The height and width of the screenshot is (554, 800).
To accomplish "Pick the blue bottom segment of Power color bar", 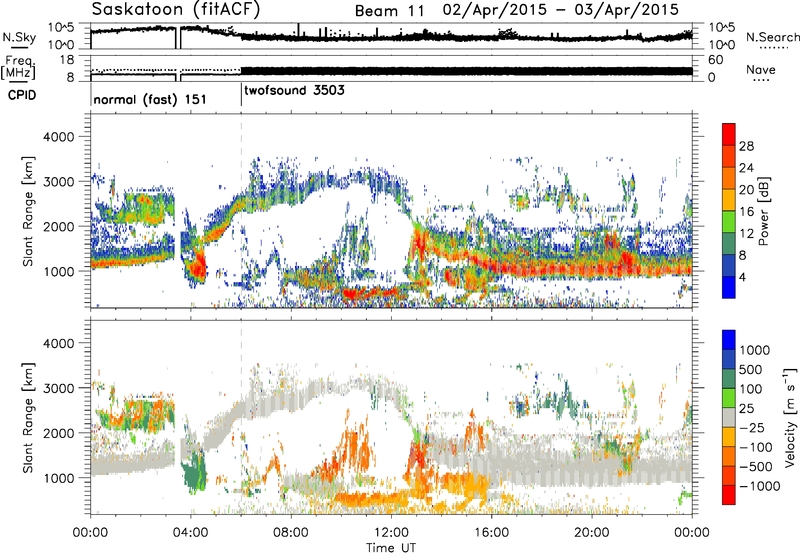I will [x=729, y=287].
